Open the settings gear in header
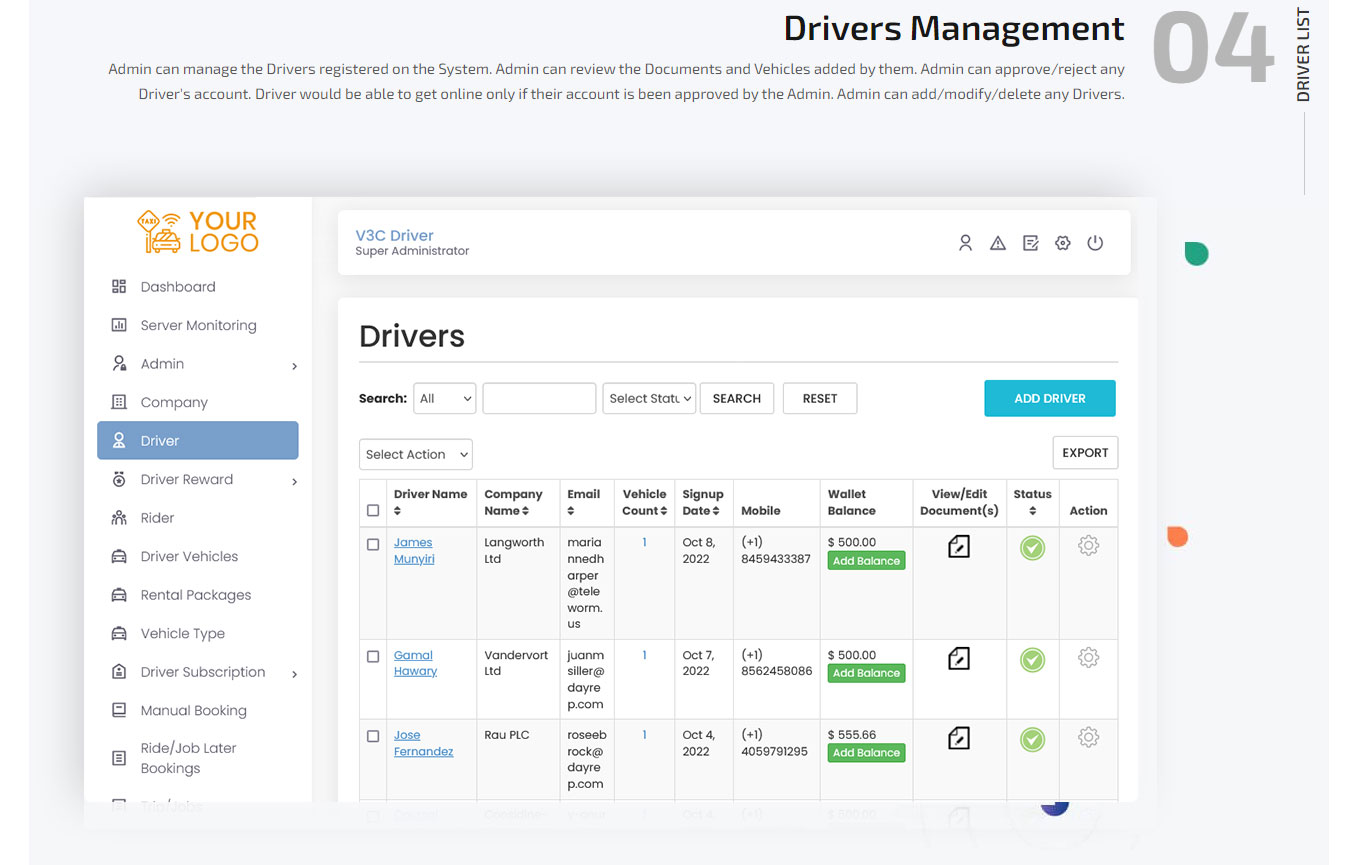The width and height of the screenshot is (1359, 865). [x=1063, y=243]
